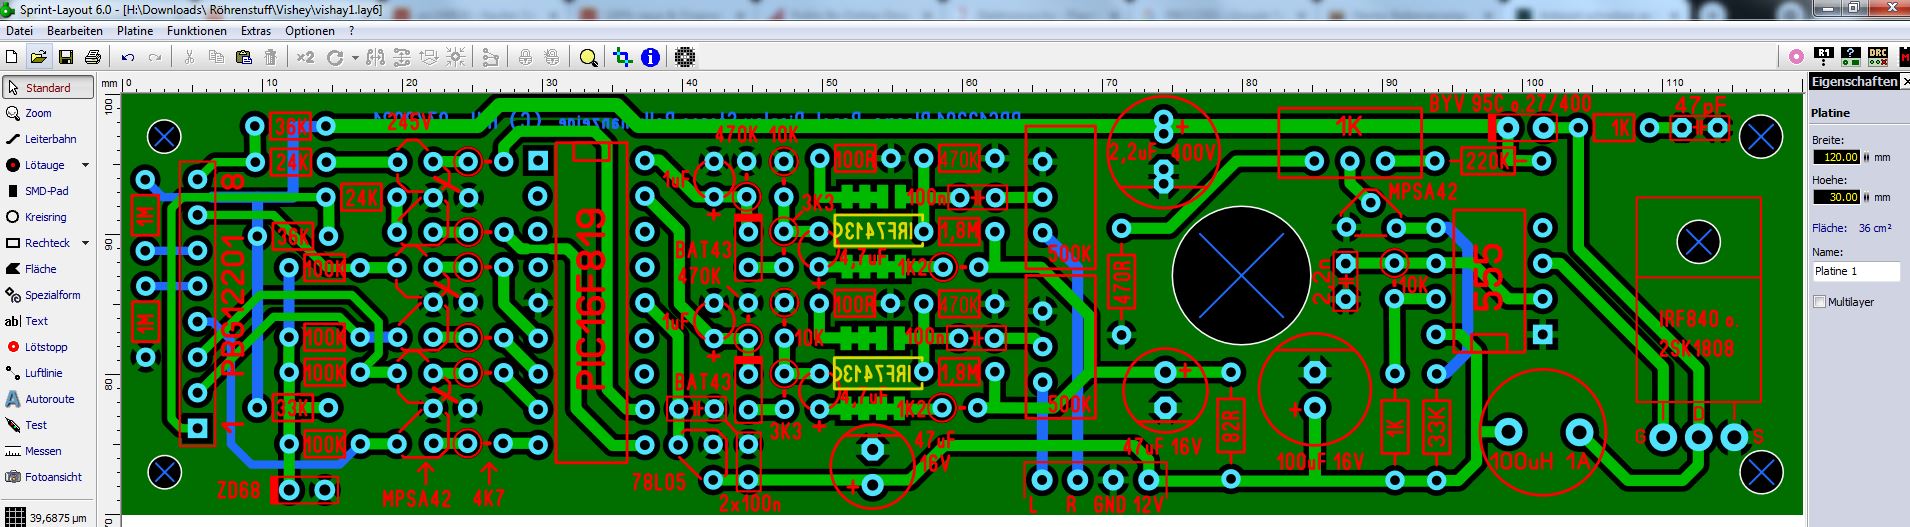Open the DRC design rule check
Viewport: 1910px width, 527px height.
(x=1877, y=56)
